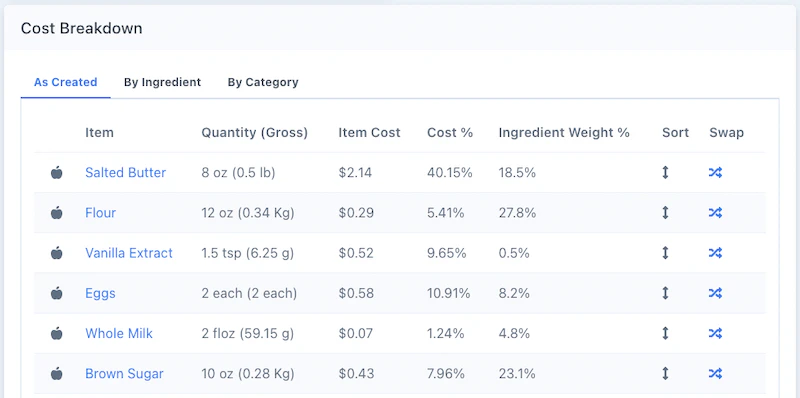Swap the Whole Milk ingredient

(715, 333)
